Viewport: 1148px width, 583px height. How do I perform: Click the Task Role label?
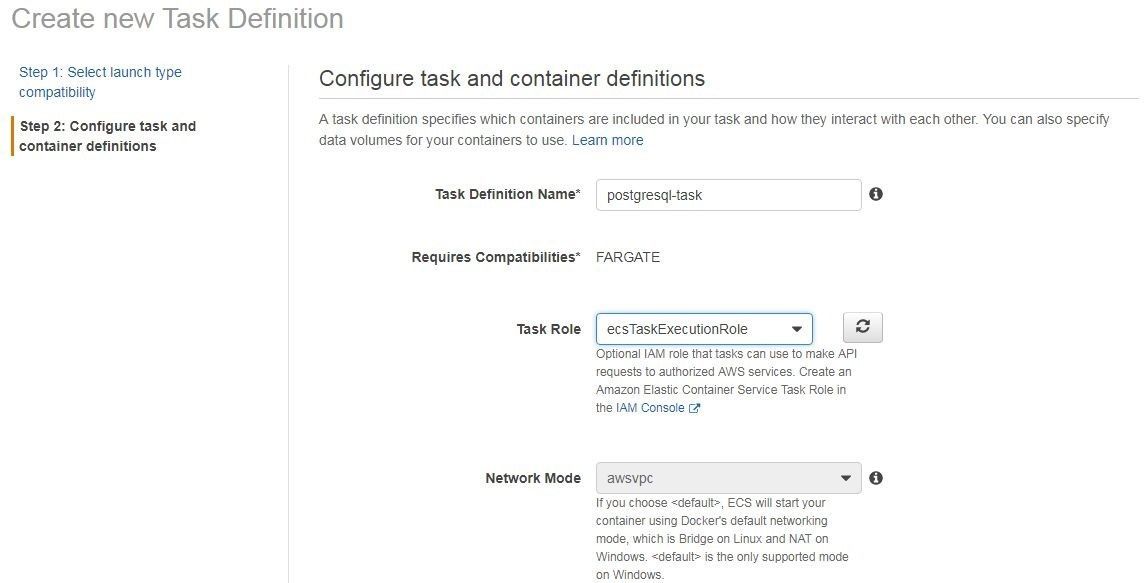(x=548, y=329)
